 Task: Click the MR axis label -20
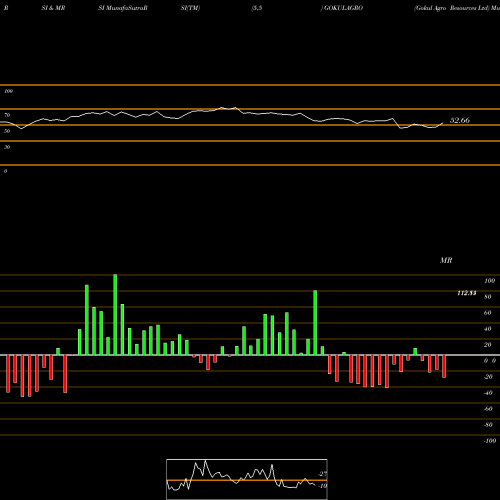(488, 377)
